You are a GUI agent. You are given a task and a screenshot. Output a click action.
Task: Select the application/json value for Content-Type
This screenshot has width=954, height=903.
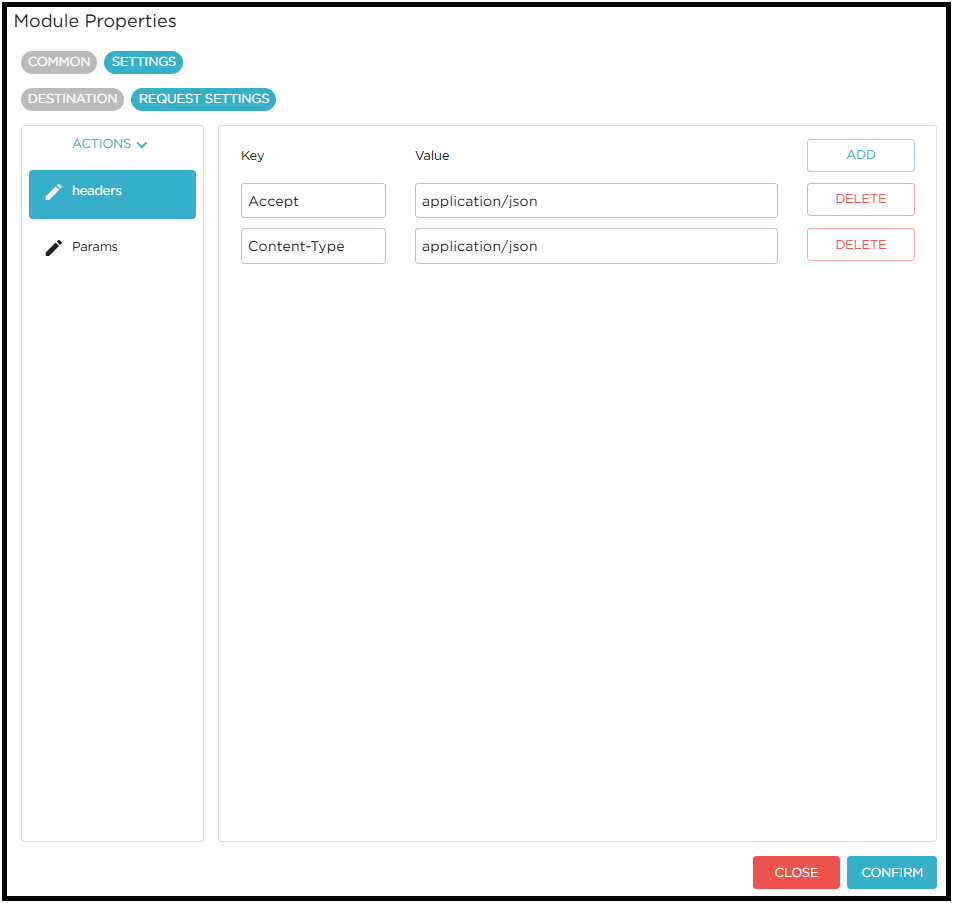click(x=596, y=246)
